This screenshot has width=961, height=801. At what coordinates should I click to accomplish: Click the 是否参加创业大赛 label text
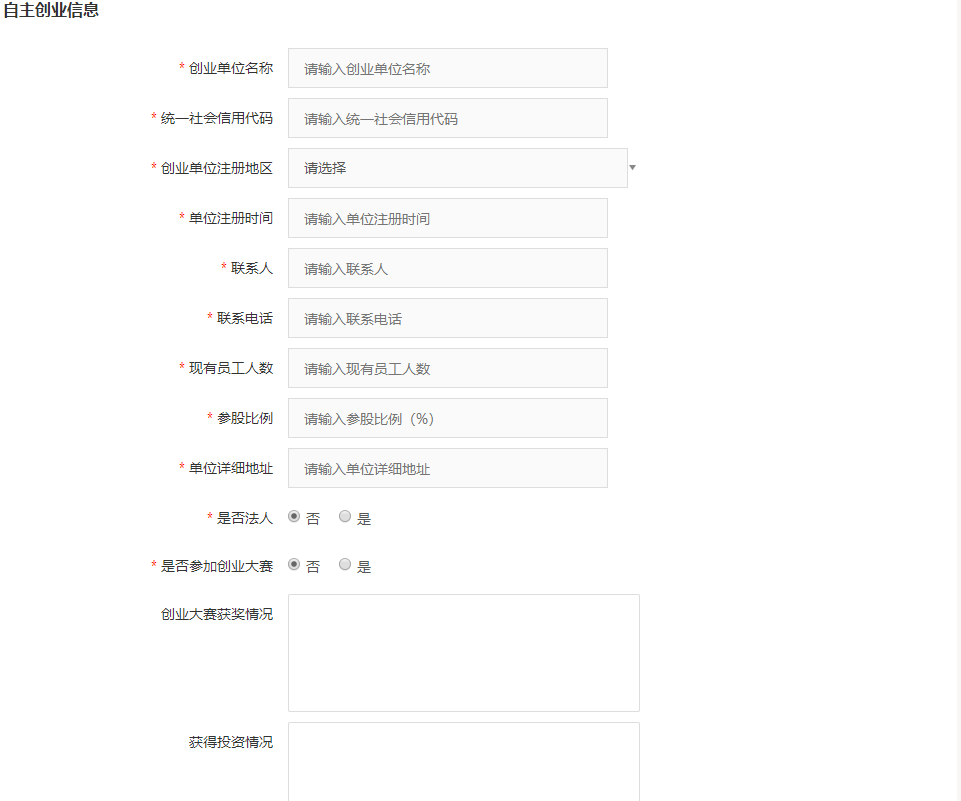[x=216, y=566]
